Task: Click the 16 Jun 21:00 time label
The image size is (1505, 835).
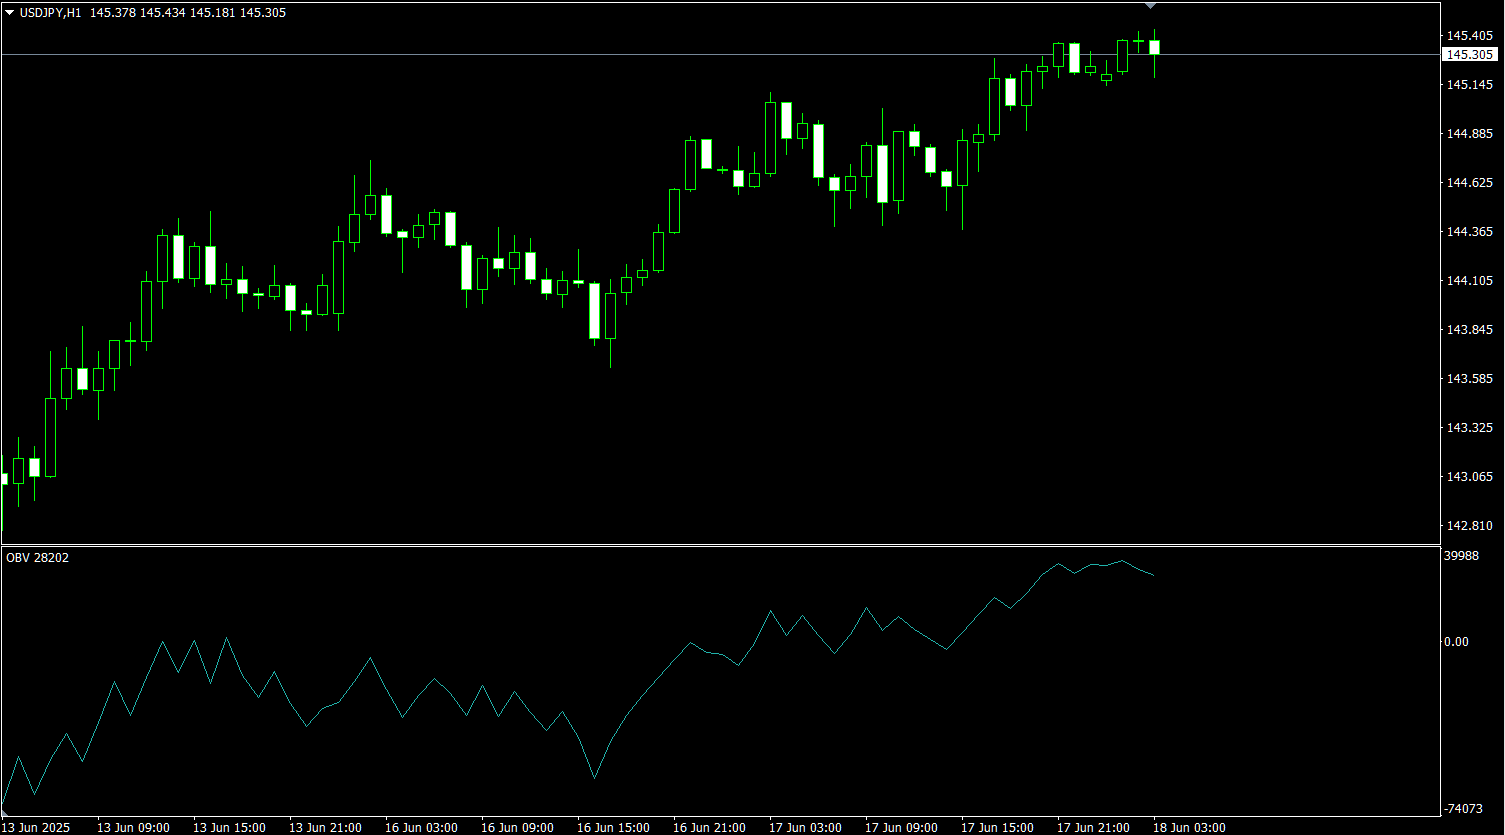Action: coord(709,828)
